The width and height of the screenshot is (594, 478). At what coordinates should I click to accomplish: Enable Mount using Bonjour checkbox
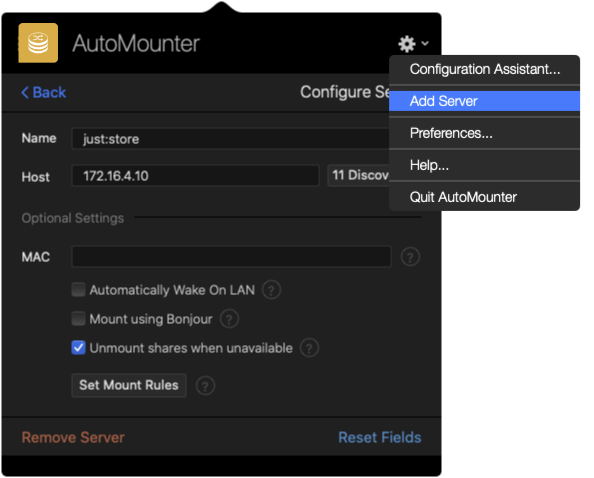point(78,319)
